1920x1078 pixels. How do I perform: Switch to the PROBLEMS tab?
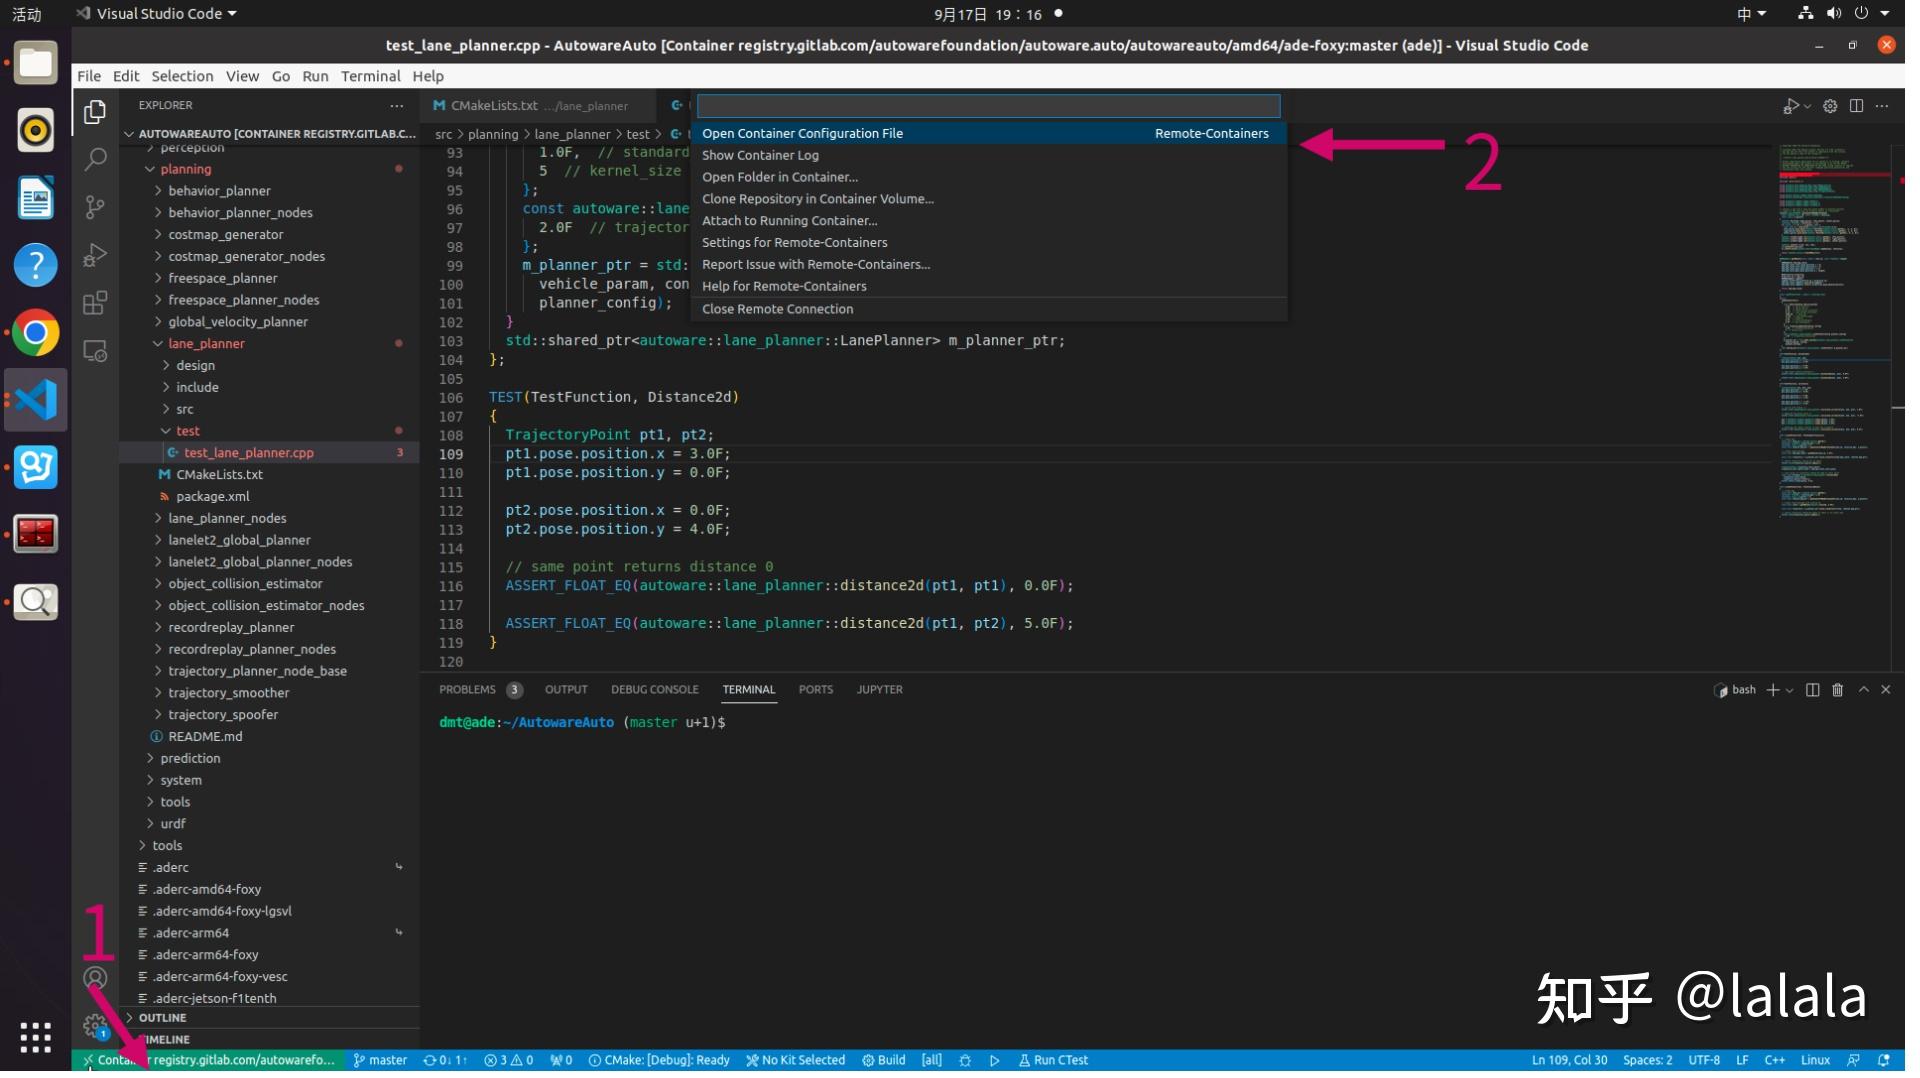point(471,695)
